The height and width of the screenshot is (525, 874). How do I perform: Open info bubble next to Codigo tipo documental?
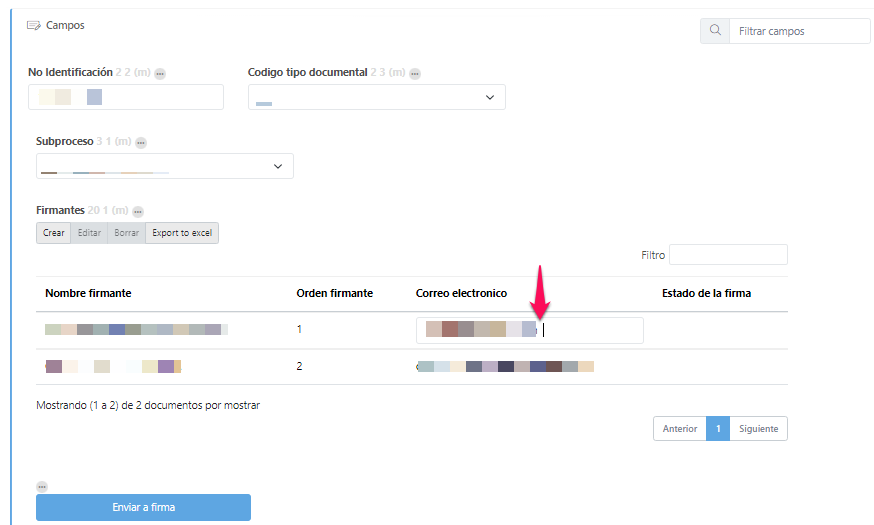tap(415, 74)
